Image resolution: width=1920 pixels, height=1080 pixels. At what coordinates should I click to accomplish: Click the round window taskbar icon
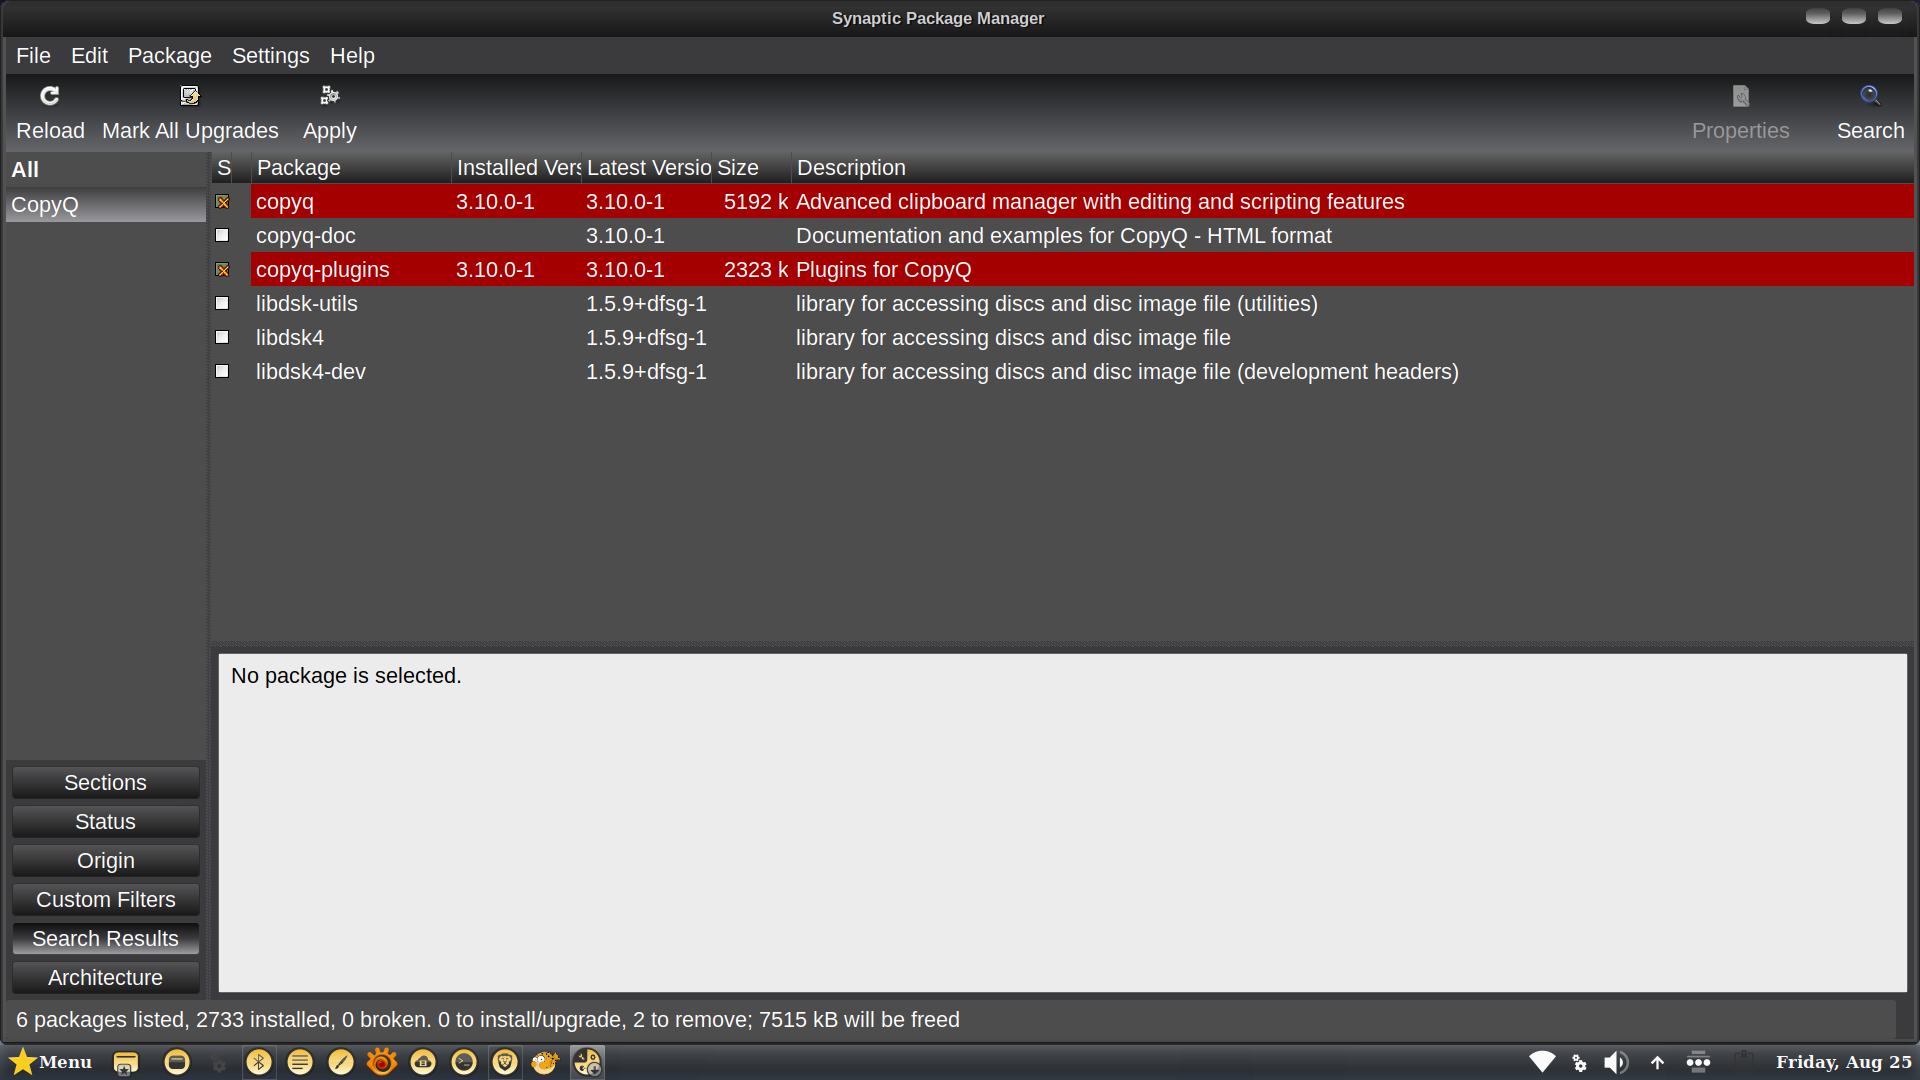click(177, 1062)
